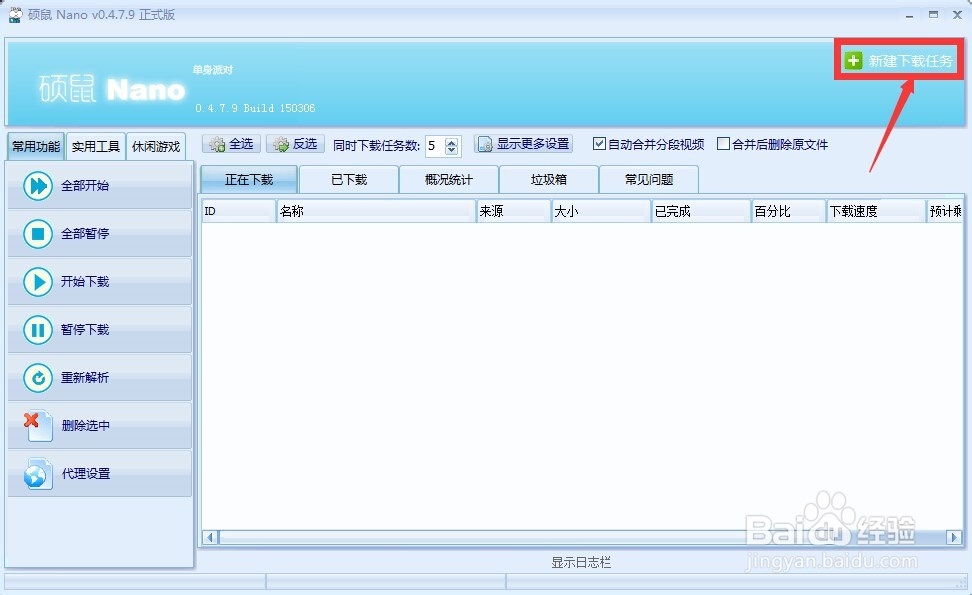Start all downloads with 全部开始
Viewport: 972px width, 595px height.
tap(100, 185)
